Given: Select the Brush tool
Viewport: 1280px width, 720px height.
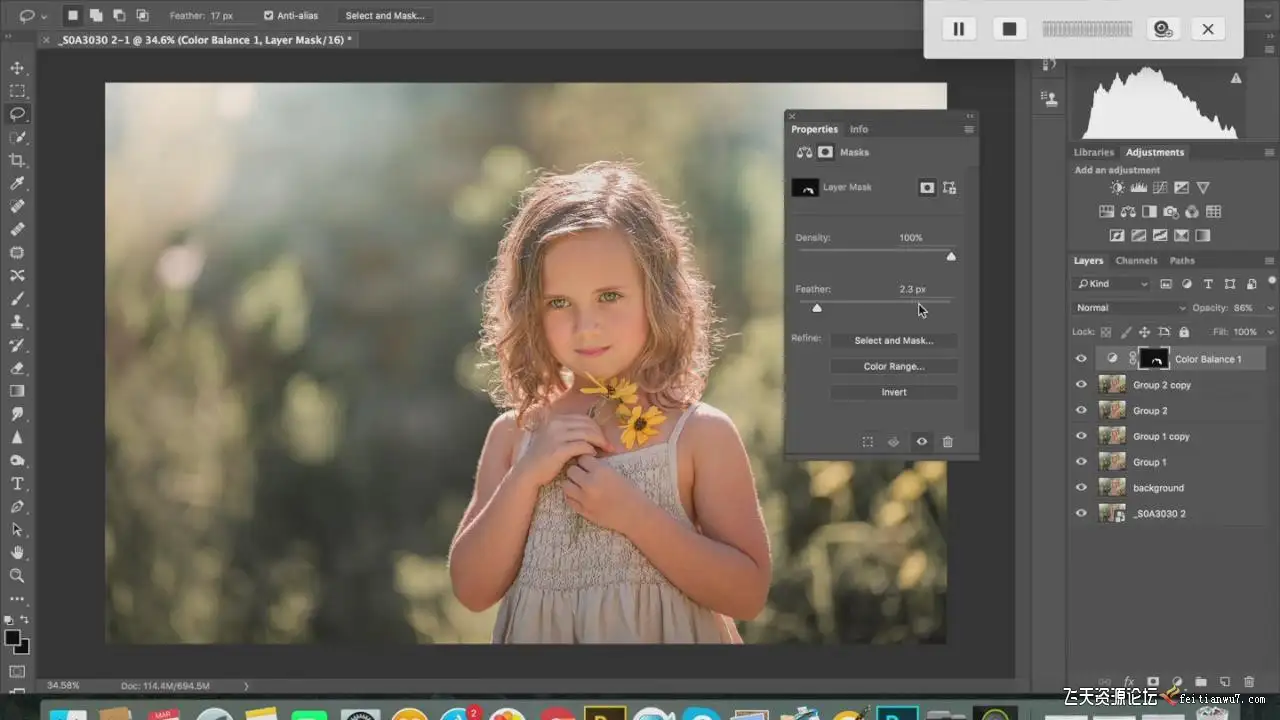Looking at the screenshot, I should point(17,299).
